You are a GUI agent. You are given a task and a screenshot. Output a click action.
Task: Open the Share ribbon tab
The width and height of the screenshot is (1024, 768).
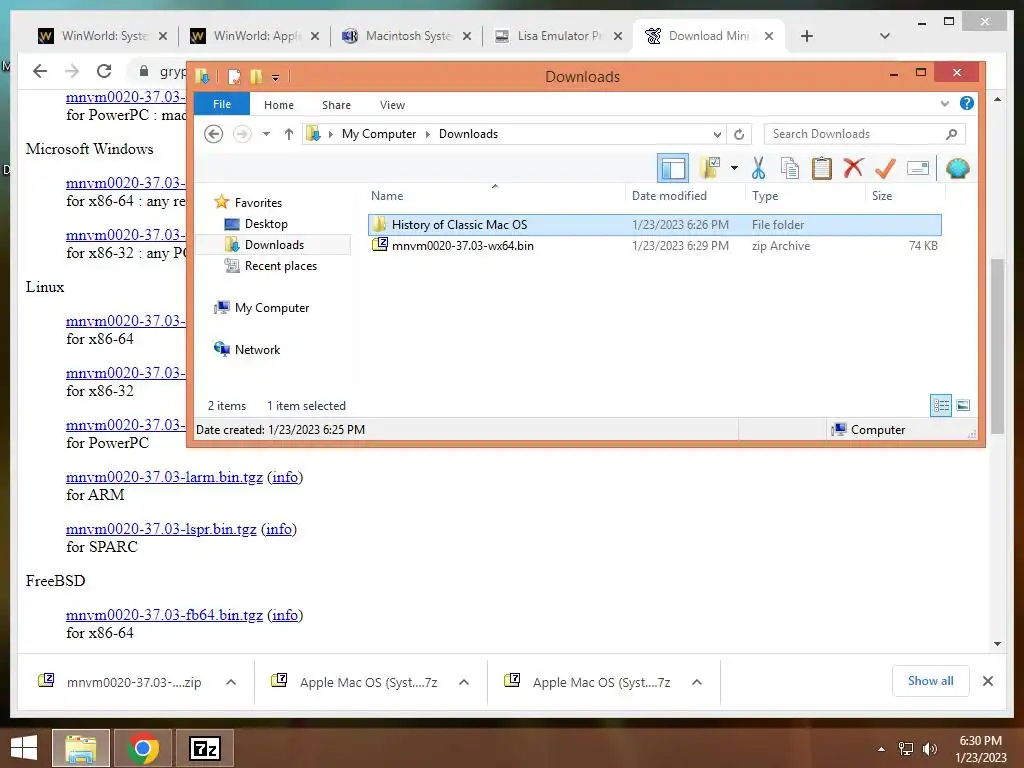tap(336, 104)
